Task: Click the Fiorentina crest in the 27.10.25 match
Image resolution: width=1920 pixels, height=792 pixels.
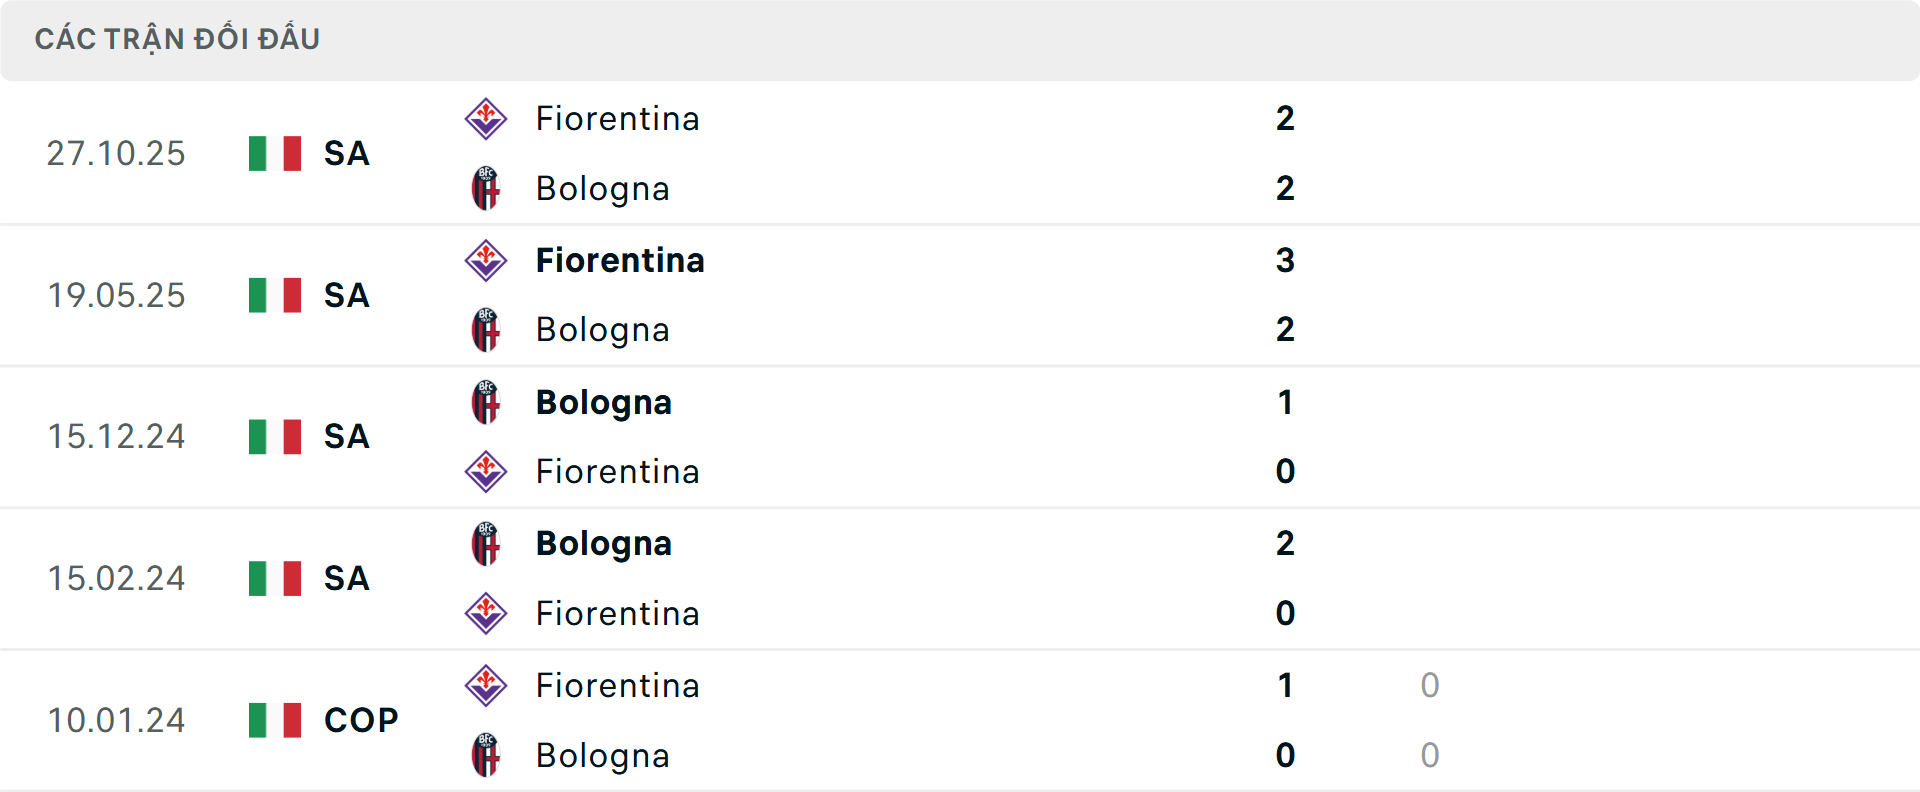Action: click(x=487, y=118)
